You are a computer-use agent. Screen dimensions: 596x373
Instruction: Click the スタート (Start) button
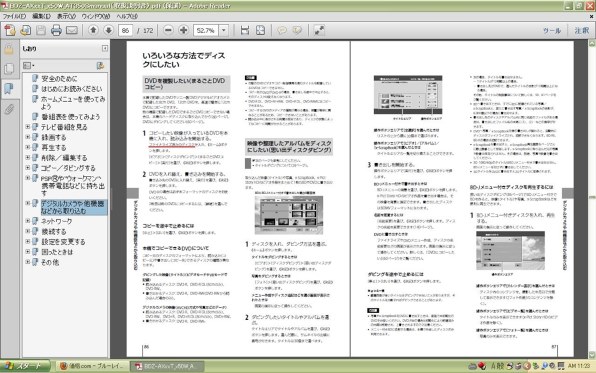(x=25, y=366)
